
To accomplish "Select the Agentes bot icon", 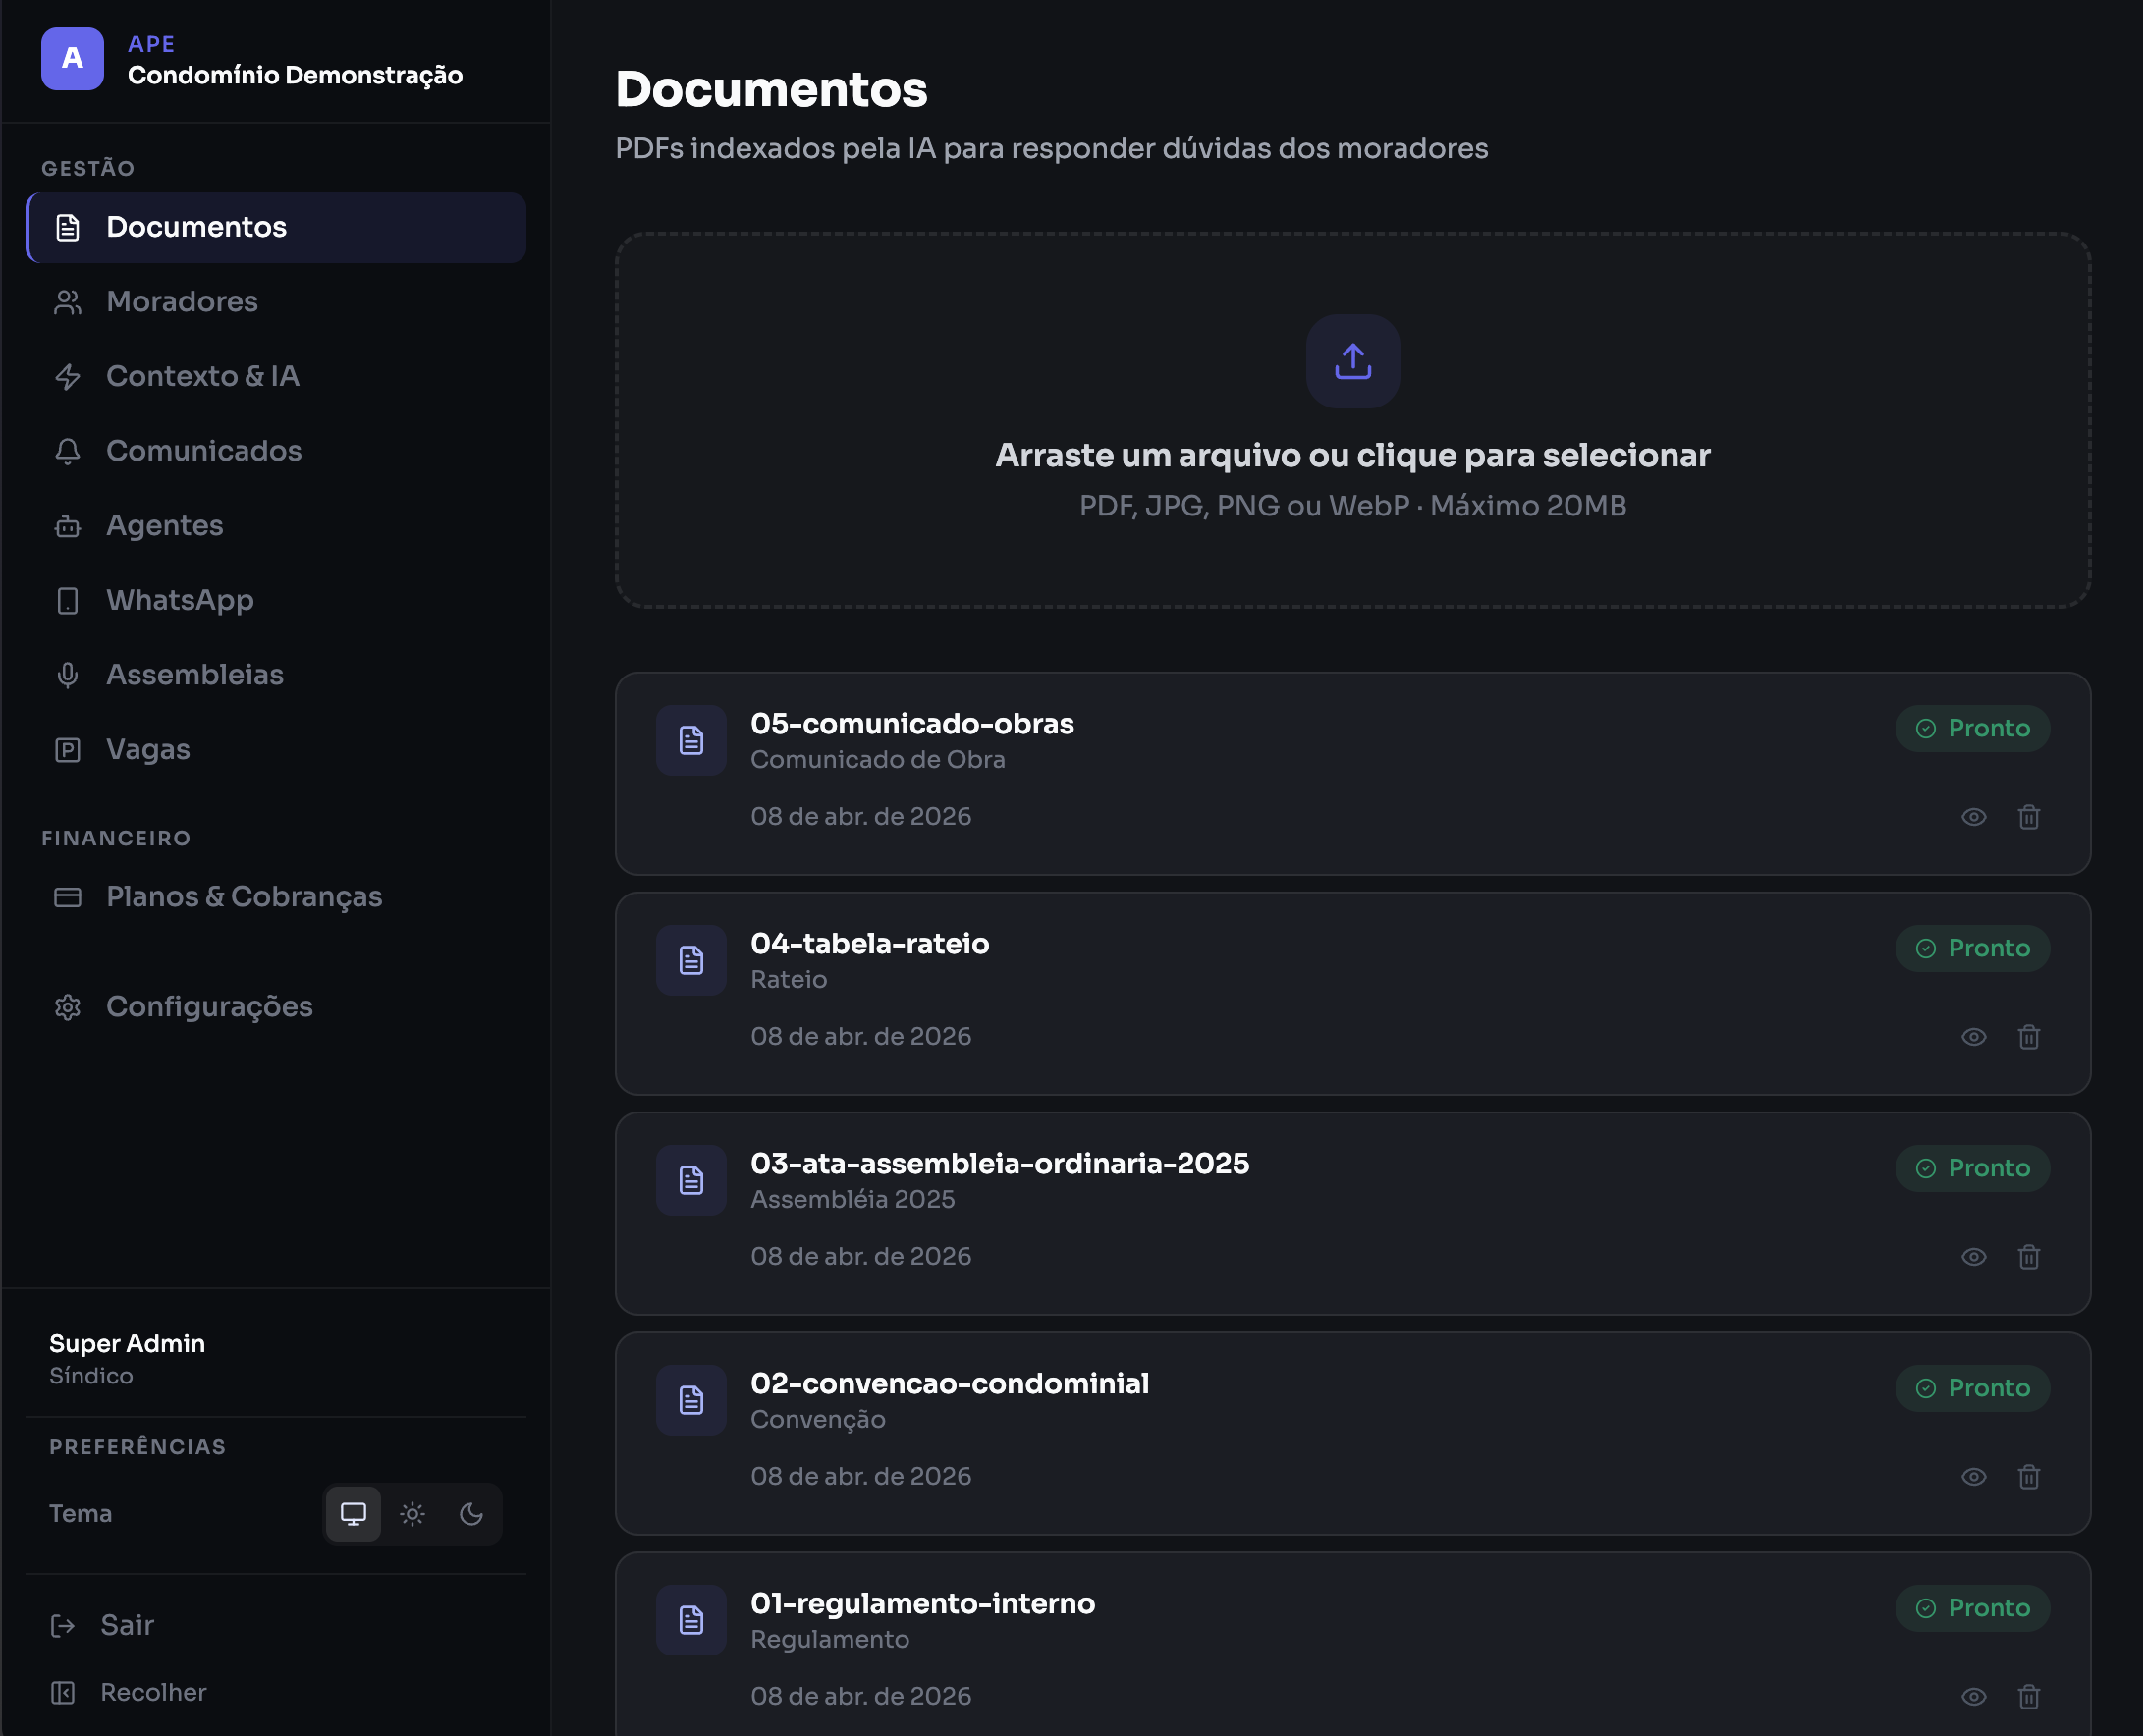I will point(67,525).
